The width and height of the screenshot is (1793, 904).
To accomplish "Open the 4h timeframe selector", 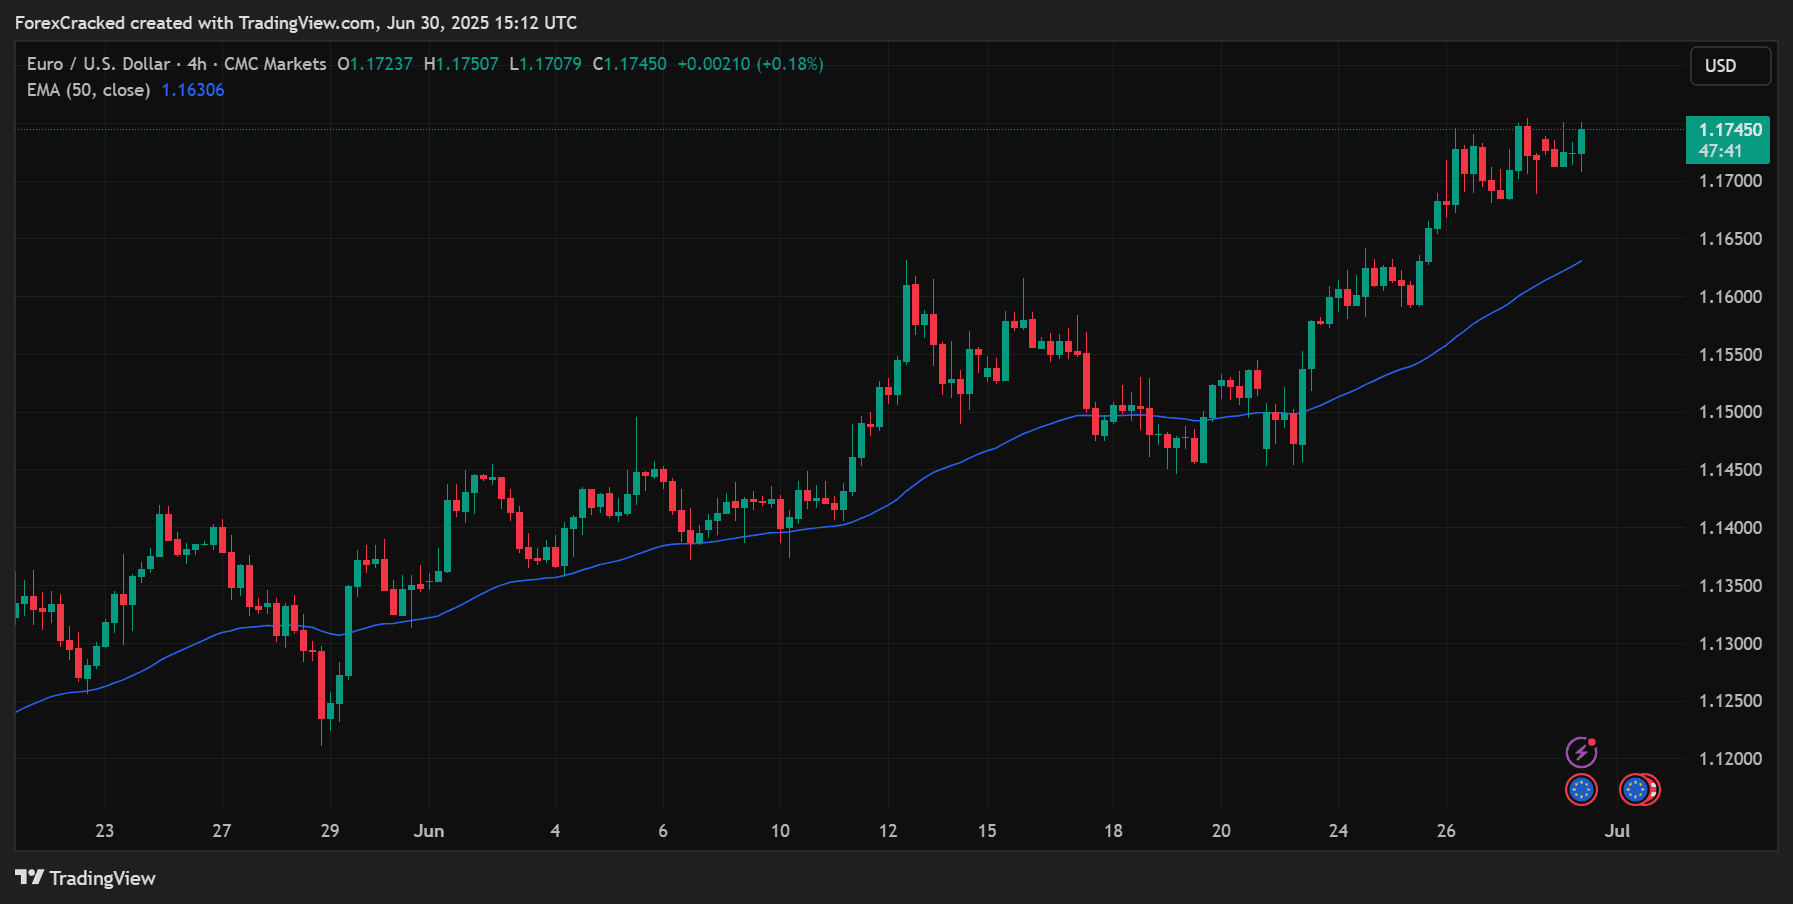I will 196,63.
